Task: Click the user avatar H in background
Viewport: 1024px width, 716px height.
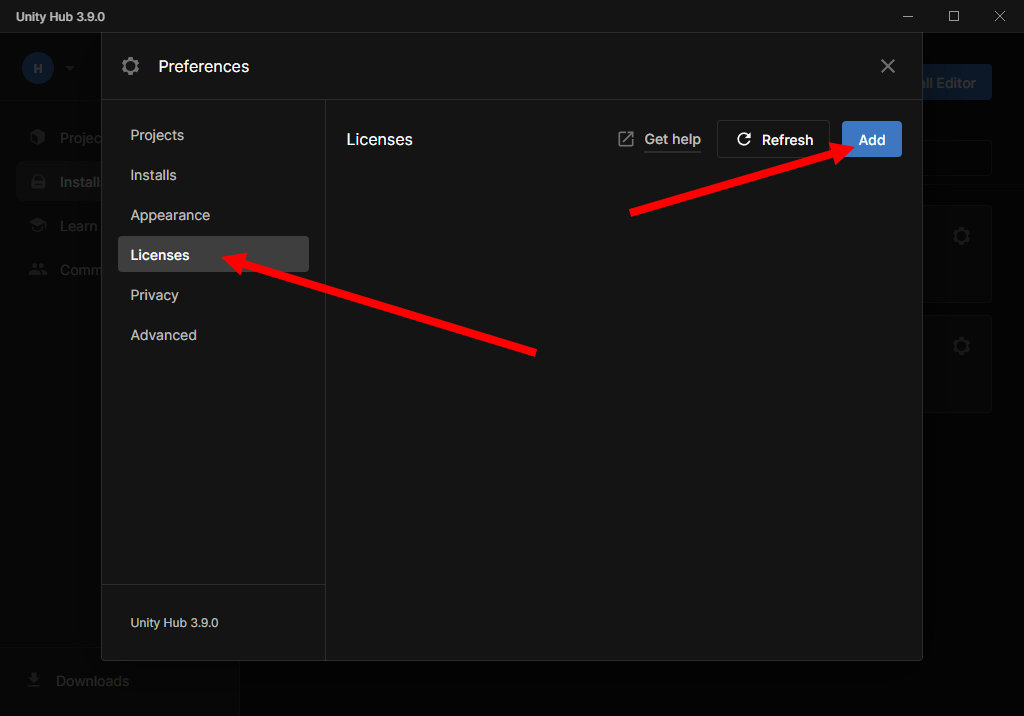Action: click(x=38, y=68)
